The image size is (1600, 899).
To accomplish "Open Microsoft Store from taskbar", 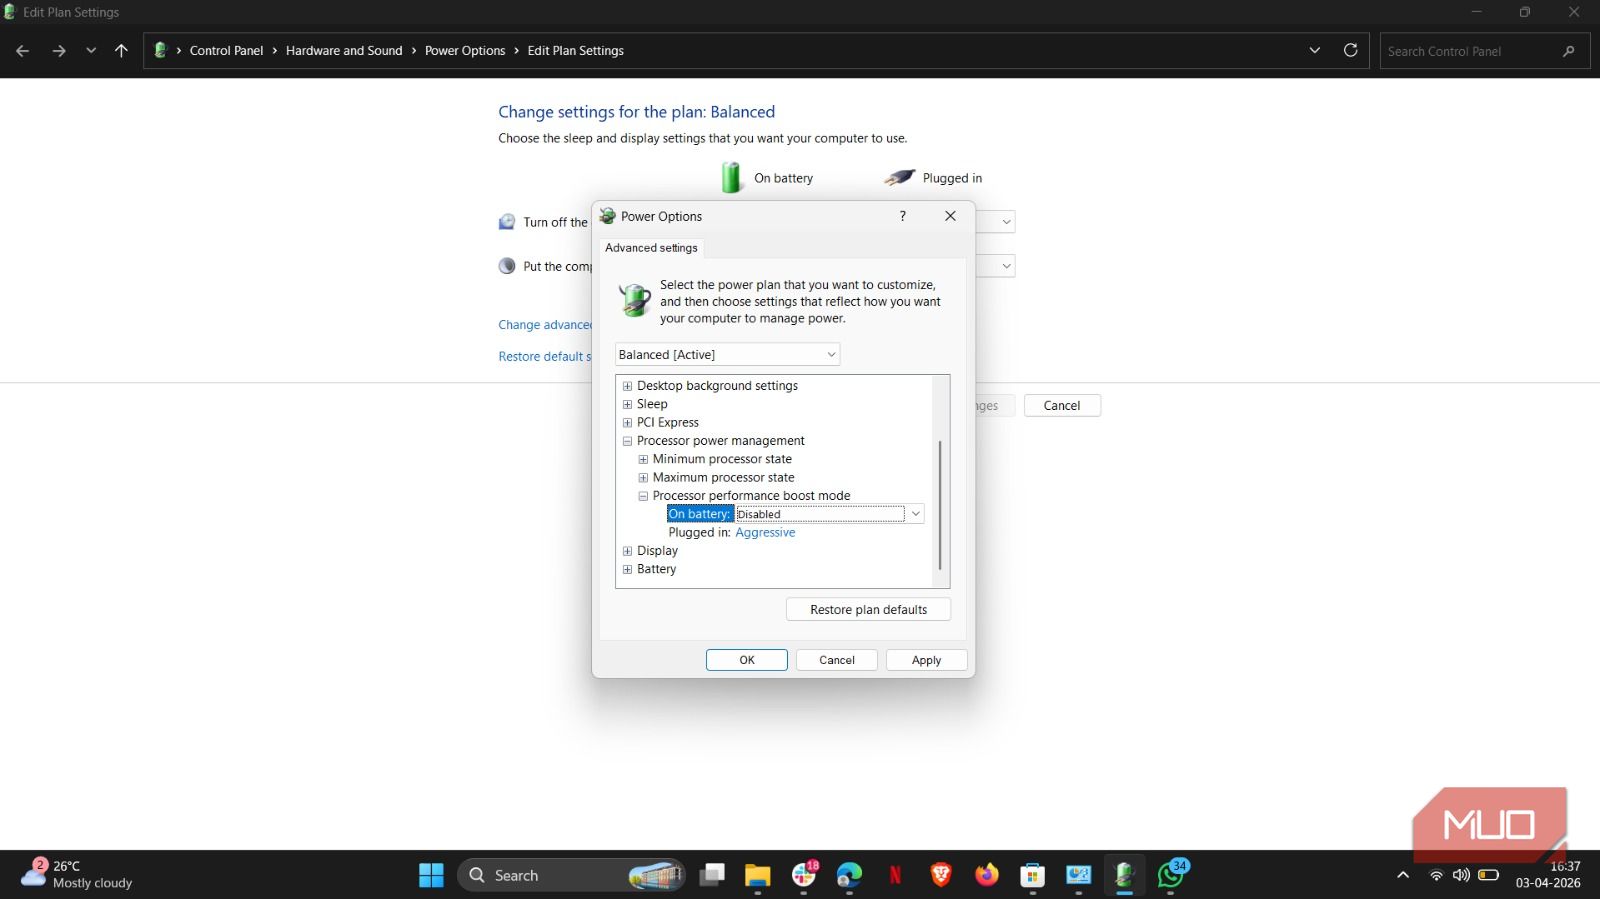I will [1033, 875].
